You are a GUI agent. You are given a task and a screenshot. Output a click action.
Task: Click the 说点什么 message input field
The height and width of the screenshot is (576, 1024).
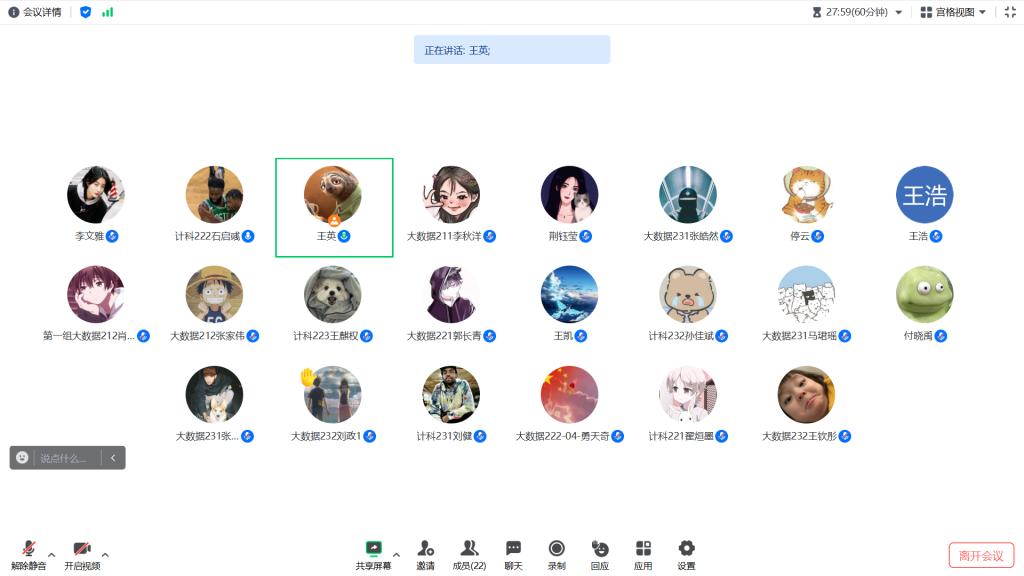66,458
